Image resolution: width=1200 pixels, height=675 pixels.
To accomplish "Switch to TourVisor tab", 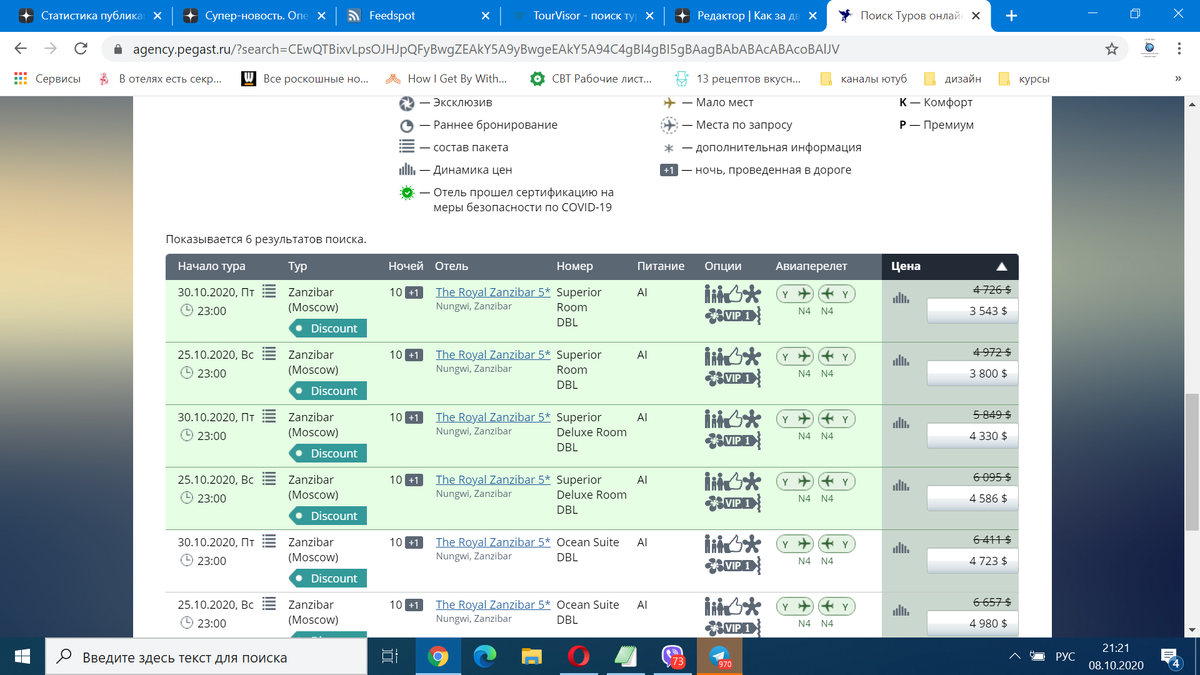I will 583,16.
